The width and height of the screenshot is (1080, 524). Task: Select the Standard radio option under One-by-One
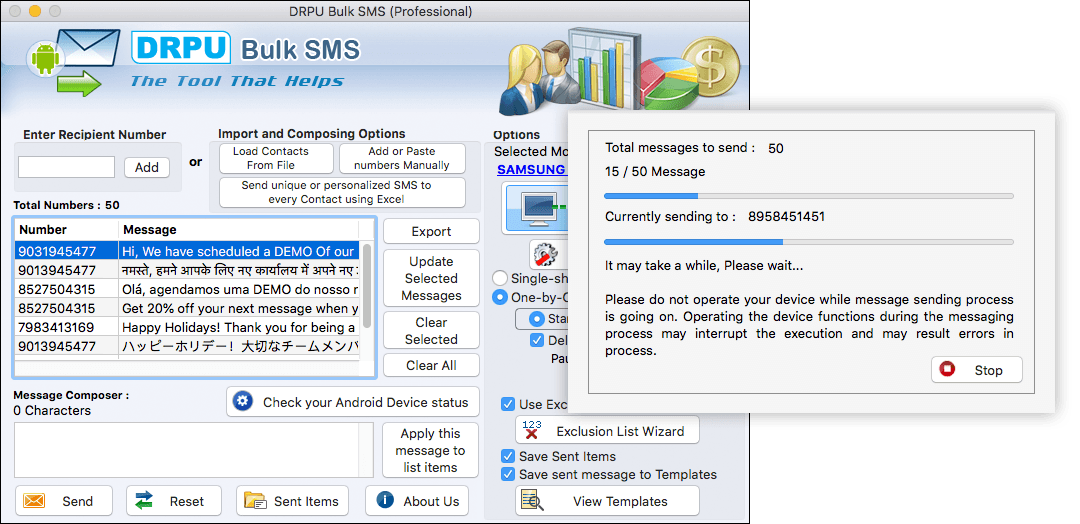[x=537, y=319]
